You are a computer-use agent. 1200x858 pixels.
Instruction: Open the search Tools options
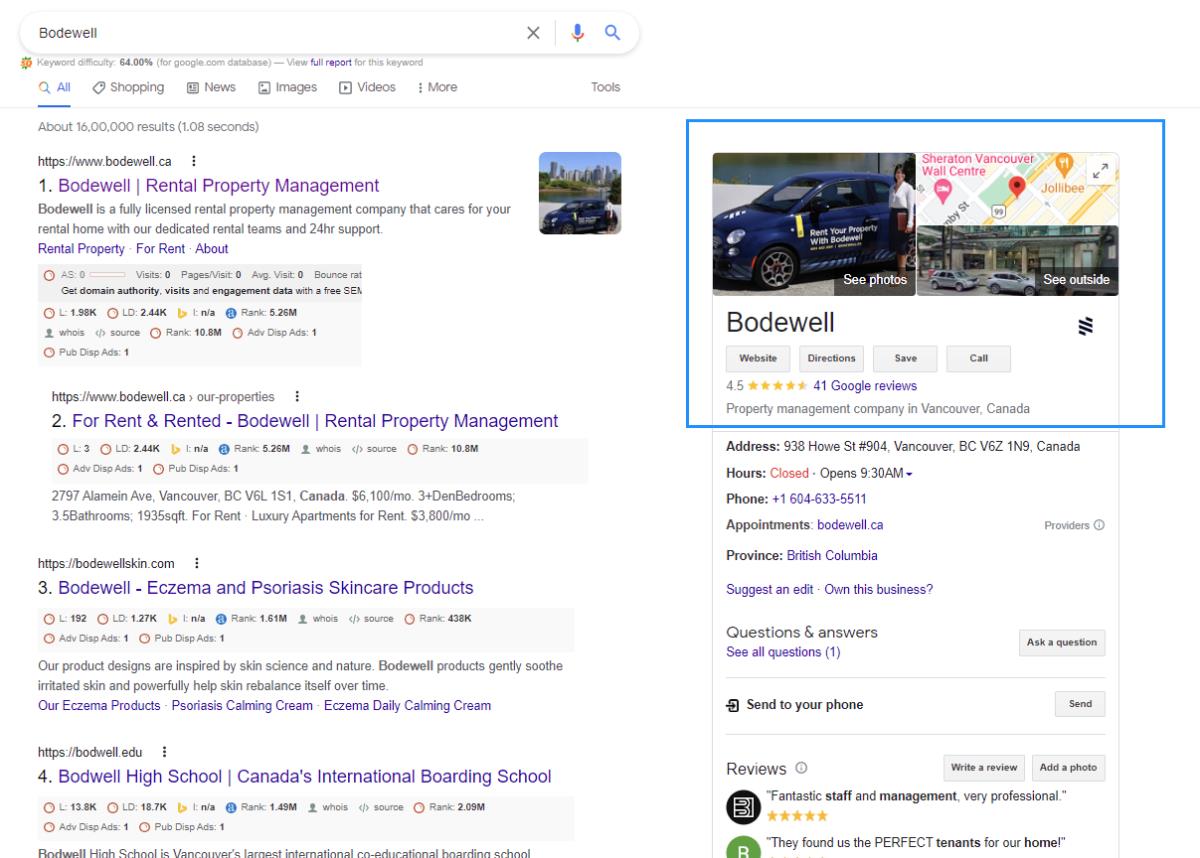(x=605, y=87)
